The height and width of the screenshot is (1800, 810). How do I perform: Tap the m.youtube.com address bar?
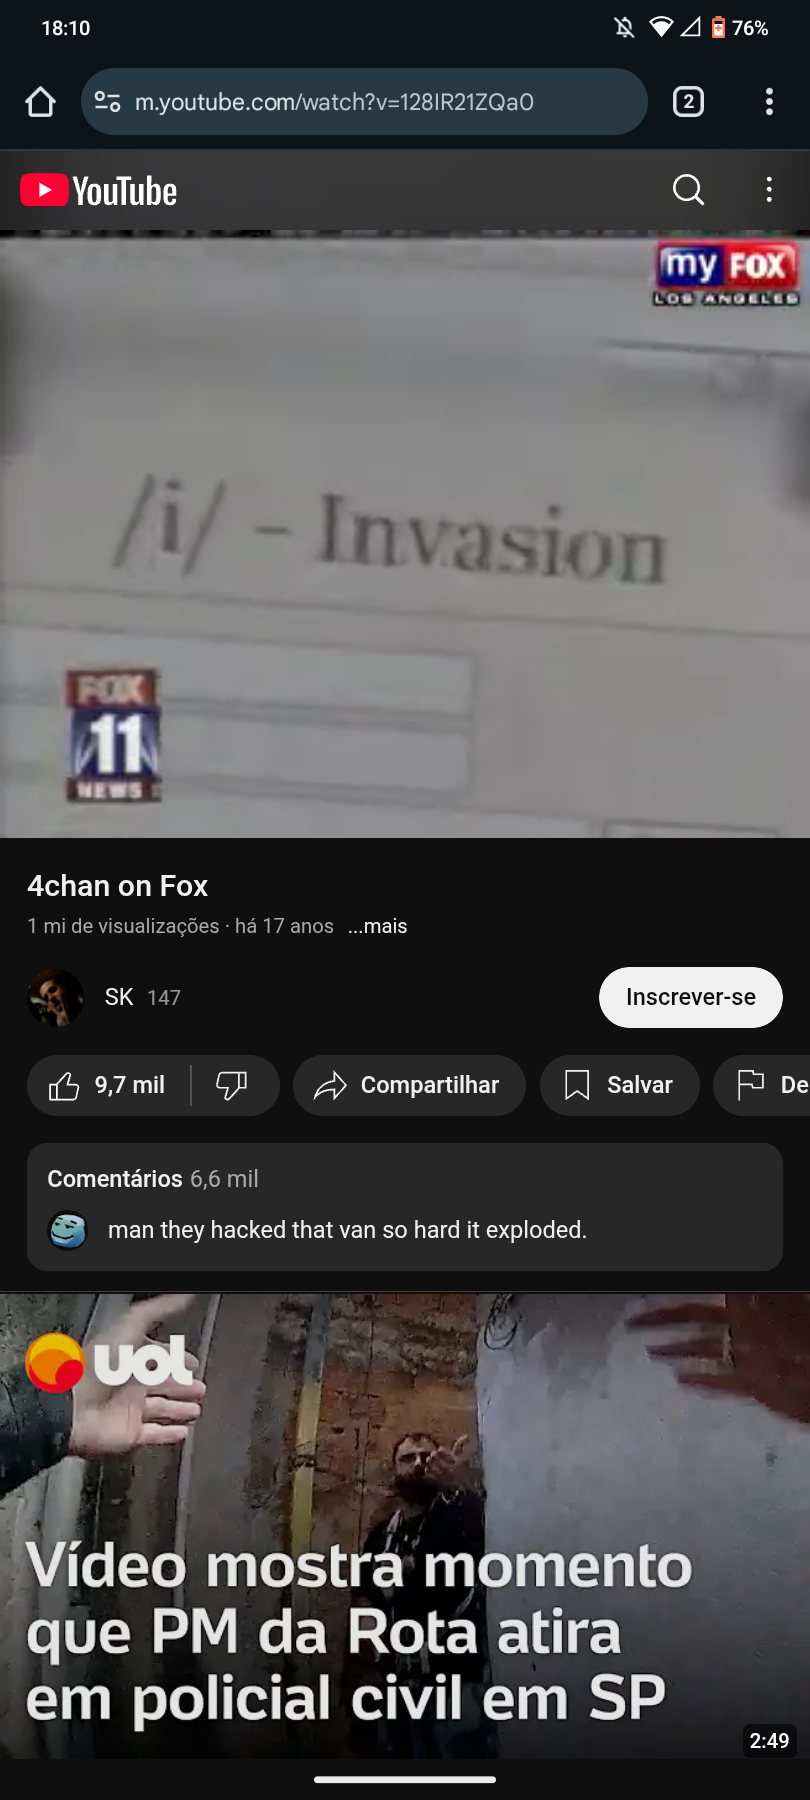(364, 102)
